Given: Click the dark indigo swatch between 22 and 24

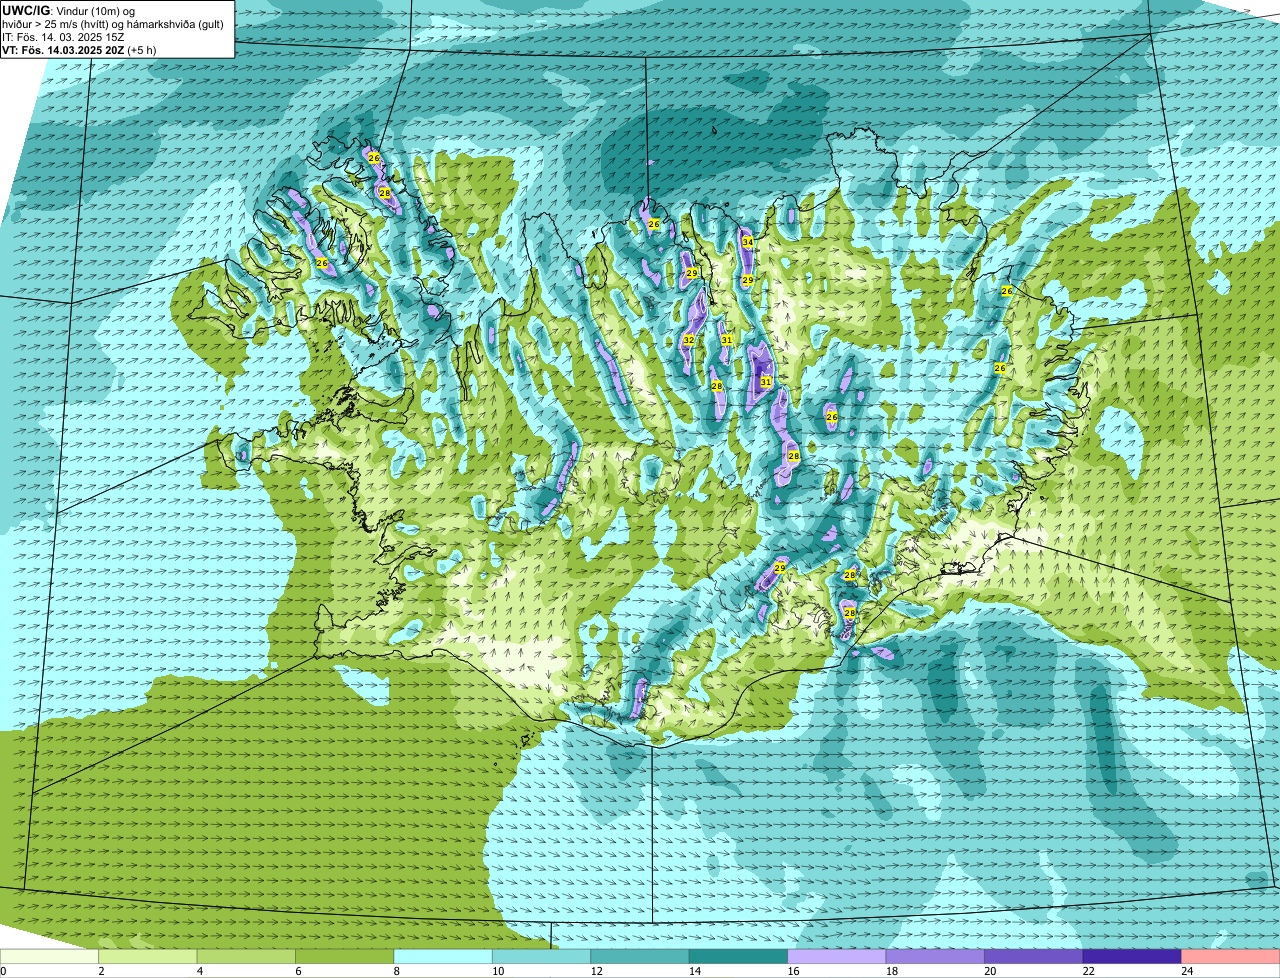Looking at the screenshot, I should [1133, 957].
